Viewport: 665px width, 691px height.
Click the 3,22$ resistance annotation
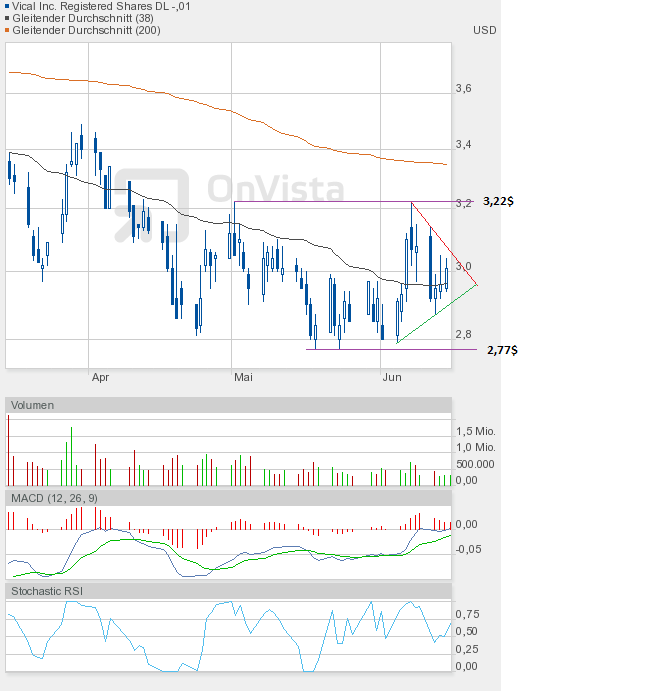tap(498, 201)
